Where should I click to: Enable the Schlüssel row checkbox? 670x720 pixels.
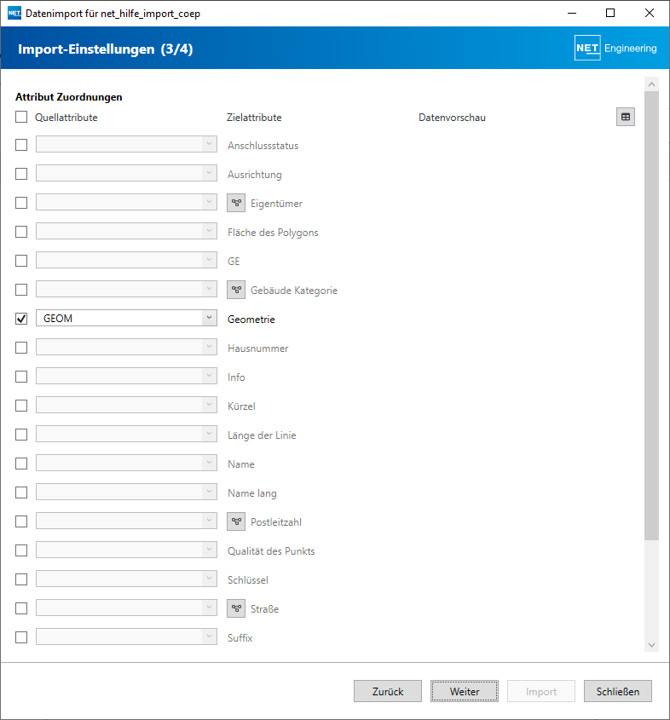coord(21,579)
